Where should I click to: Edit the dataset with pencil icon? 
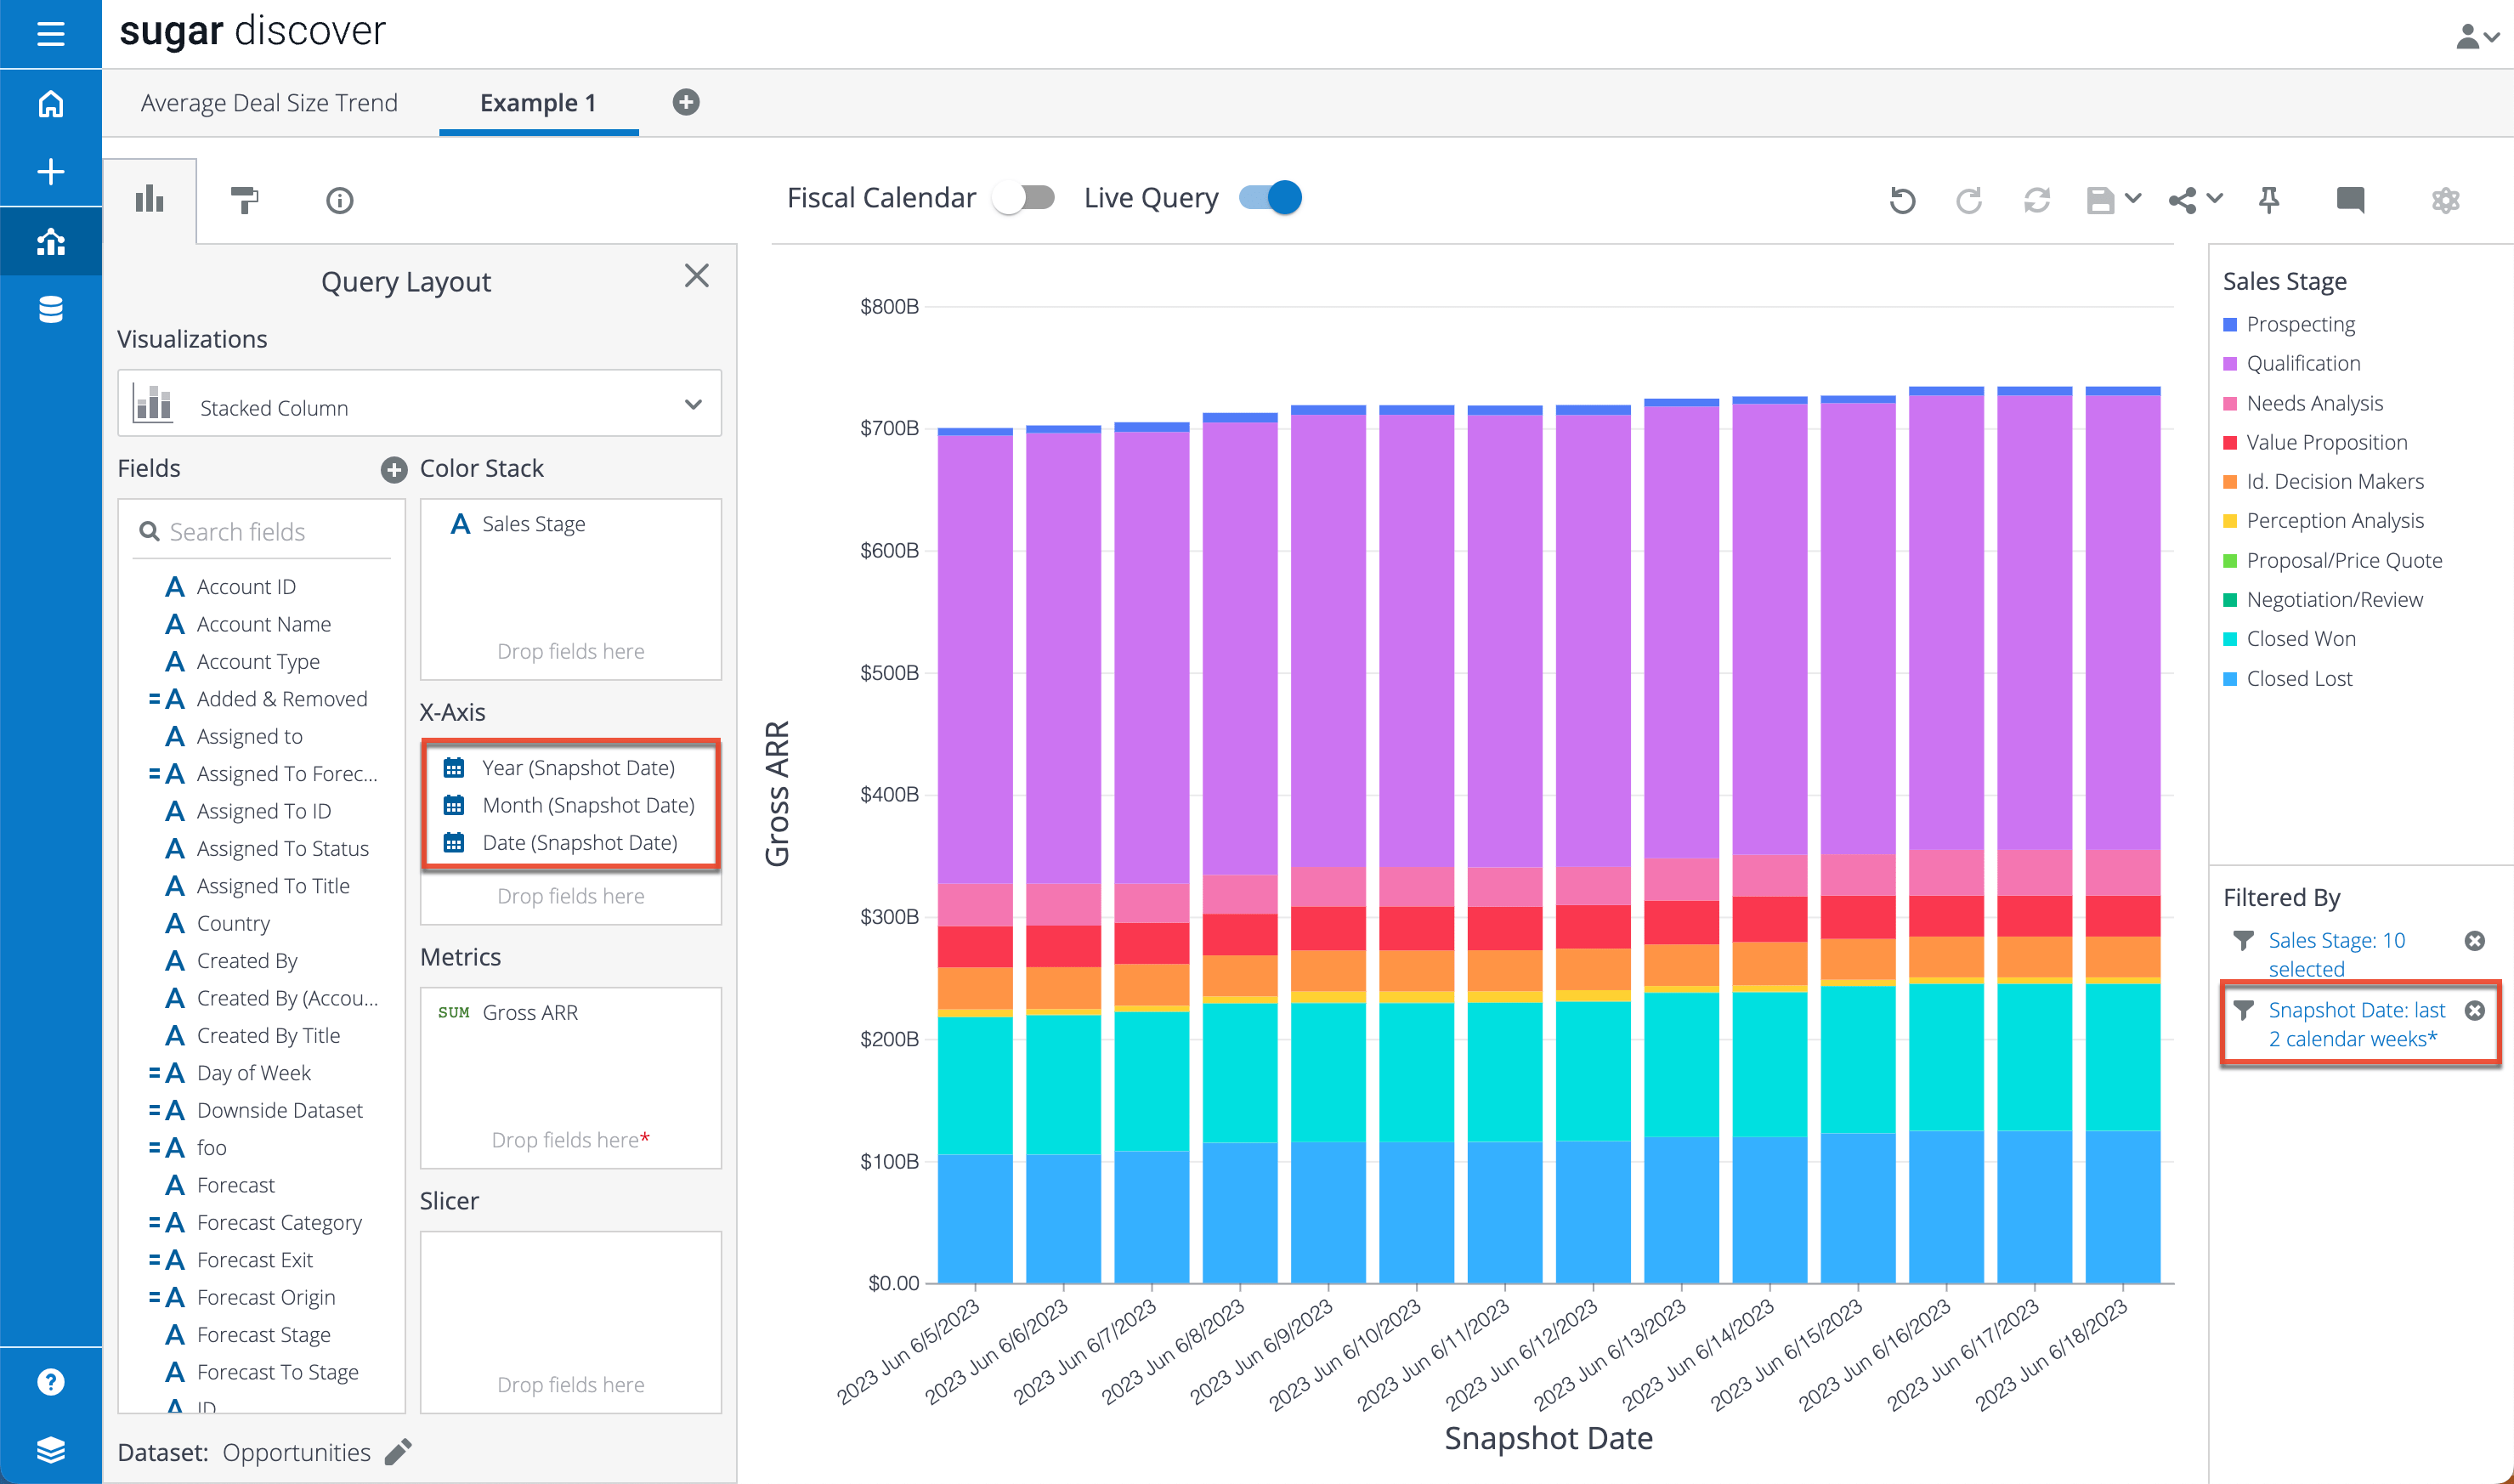(x=398, y=1452)
